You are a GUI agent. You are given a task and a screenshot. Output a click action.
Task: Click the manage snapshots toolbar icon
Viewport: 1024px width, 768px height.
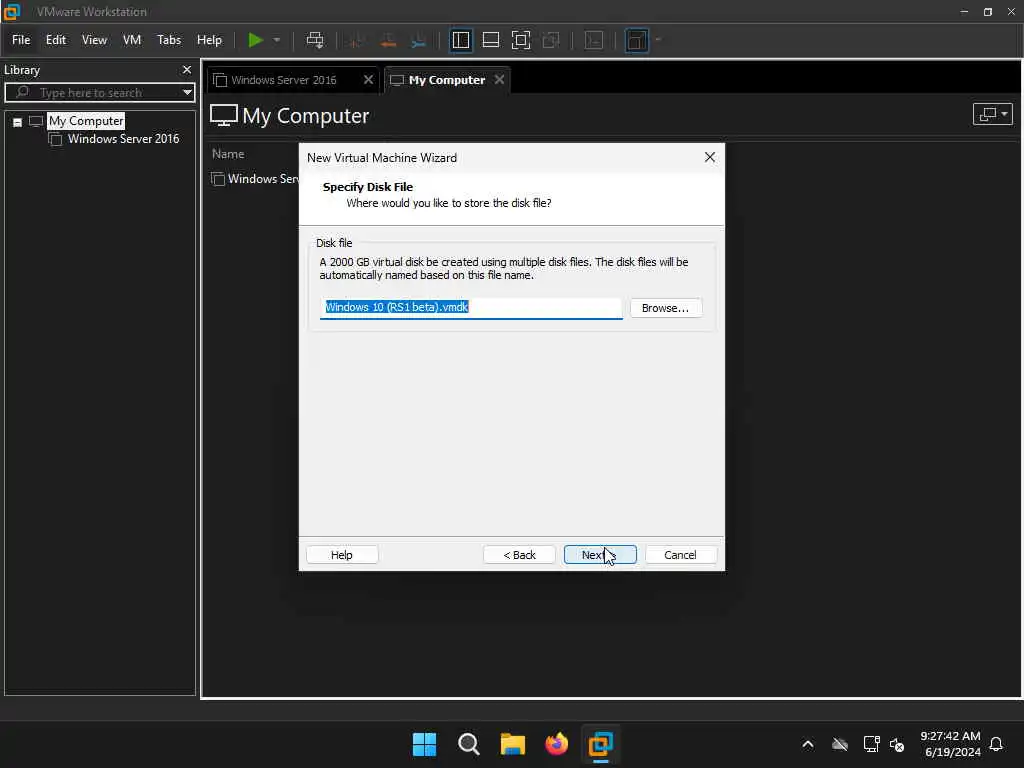click(x=419, y=40)
